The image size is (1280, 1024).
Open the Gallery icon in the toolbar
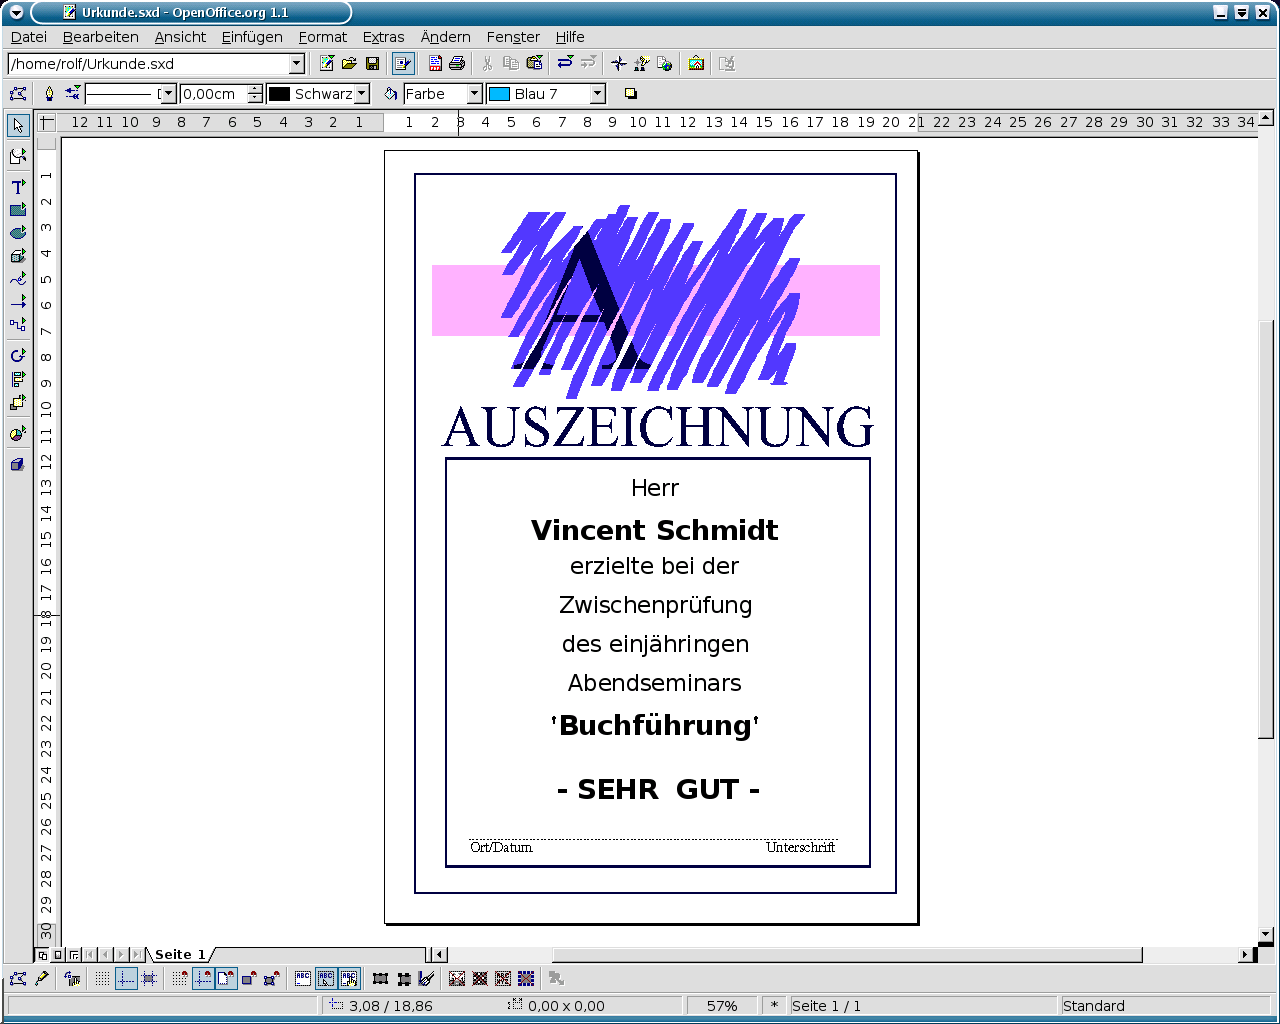tap(696, 64)
